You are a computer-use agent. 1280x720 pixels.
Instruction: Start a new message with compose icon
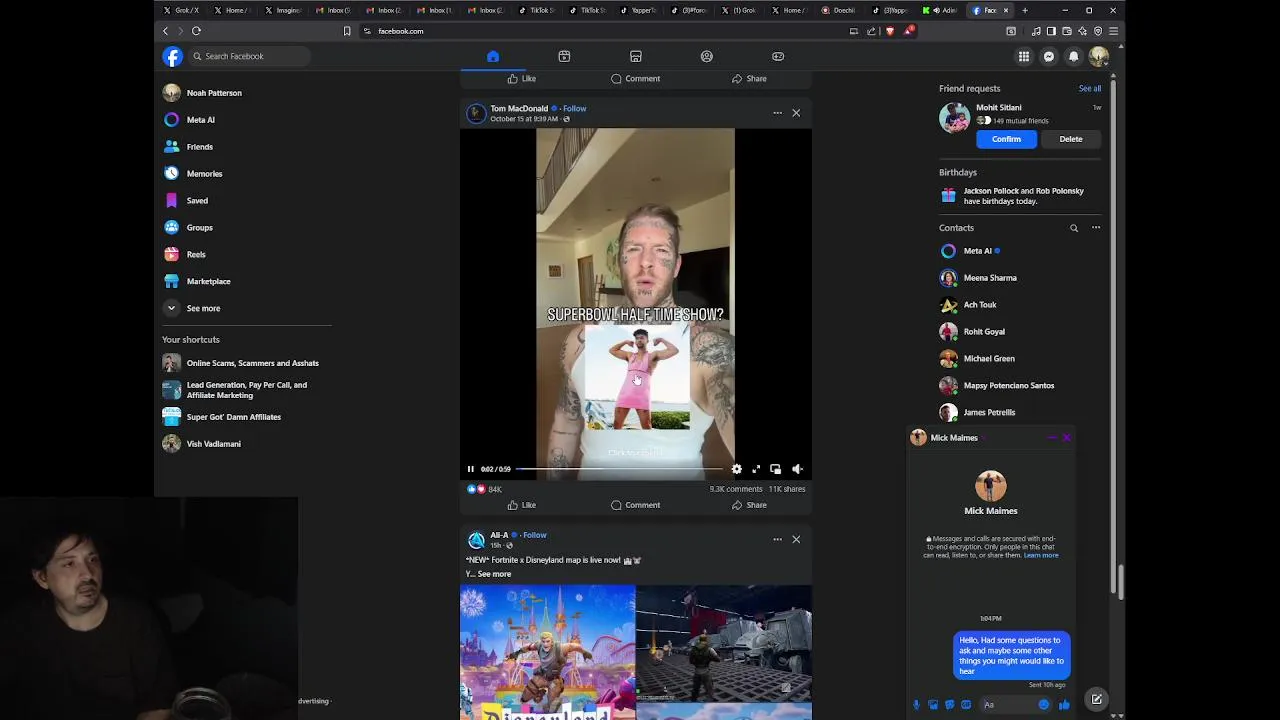tap(1096, 699)
